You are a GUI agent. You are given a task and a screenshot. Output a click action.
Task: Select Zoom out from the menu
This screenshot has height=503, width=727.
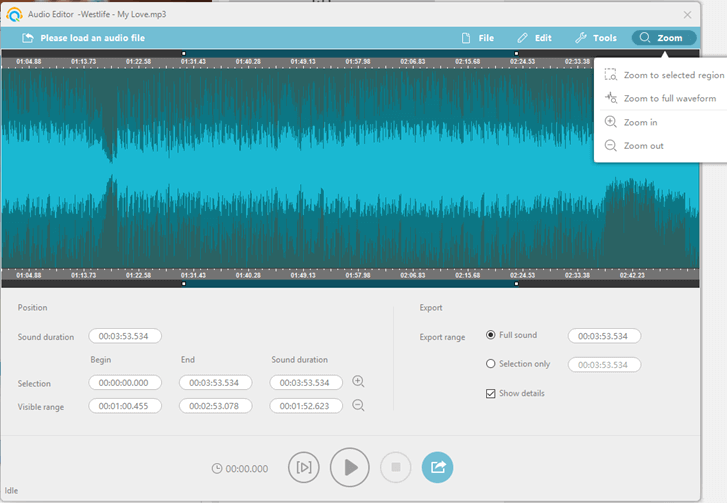[x=643, y=146]
